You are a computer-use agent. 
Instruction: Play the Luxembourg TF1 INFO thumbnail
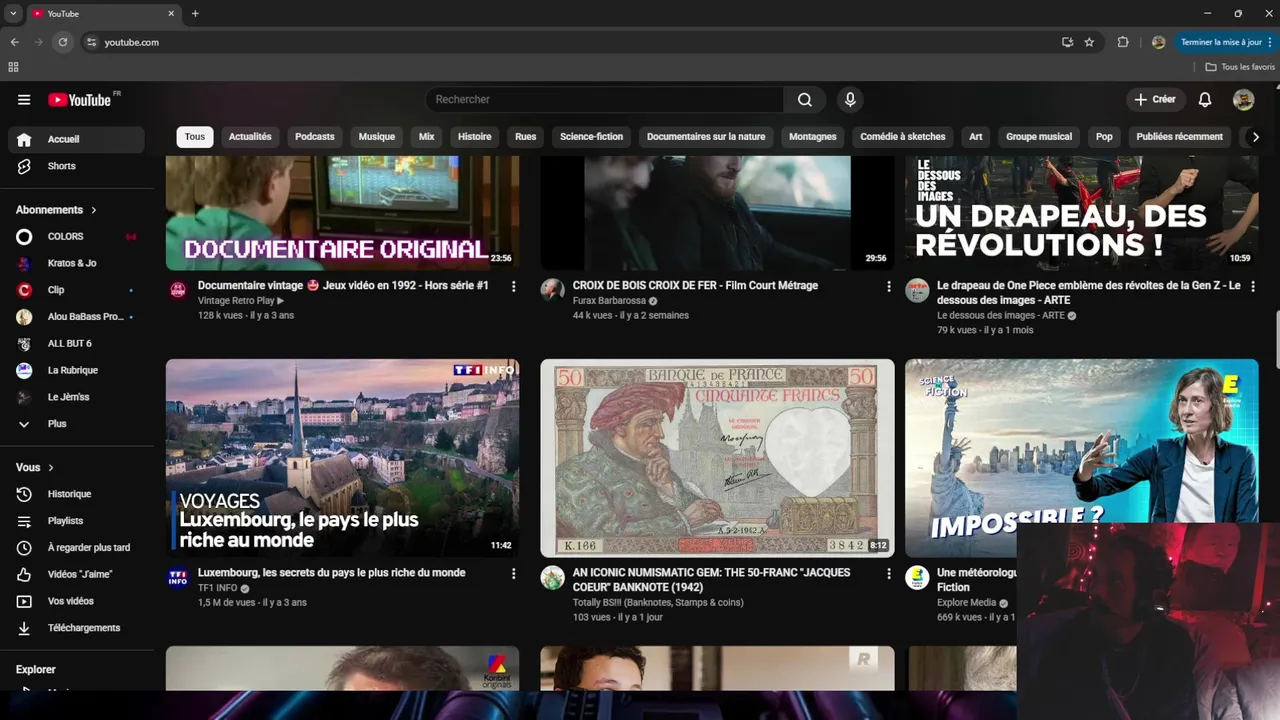tap(342, 458)
